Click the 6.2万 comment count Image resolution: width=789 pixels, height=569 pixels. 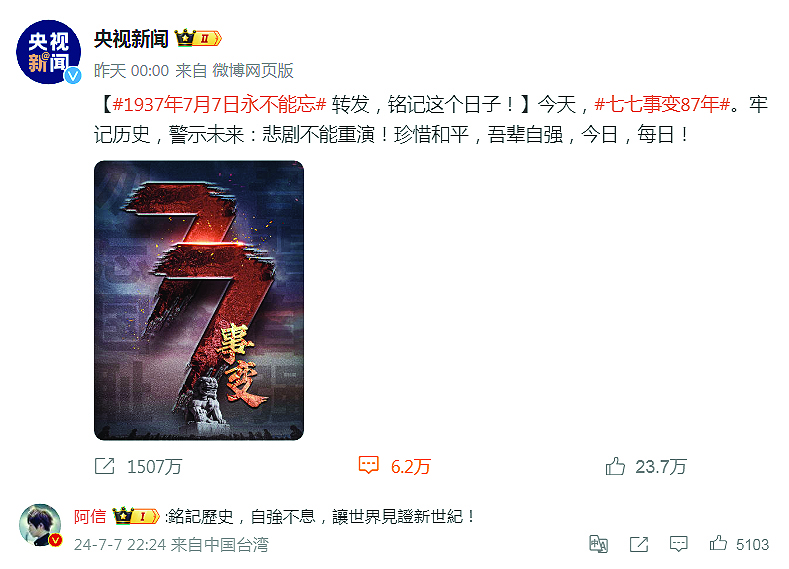411,466
